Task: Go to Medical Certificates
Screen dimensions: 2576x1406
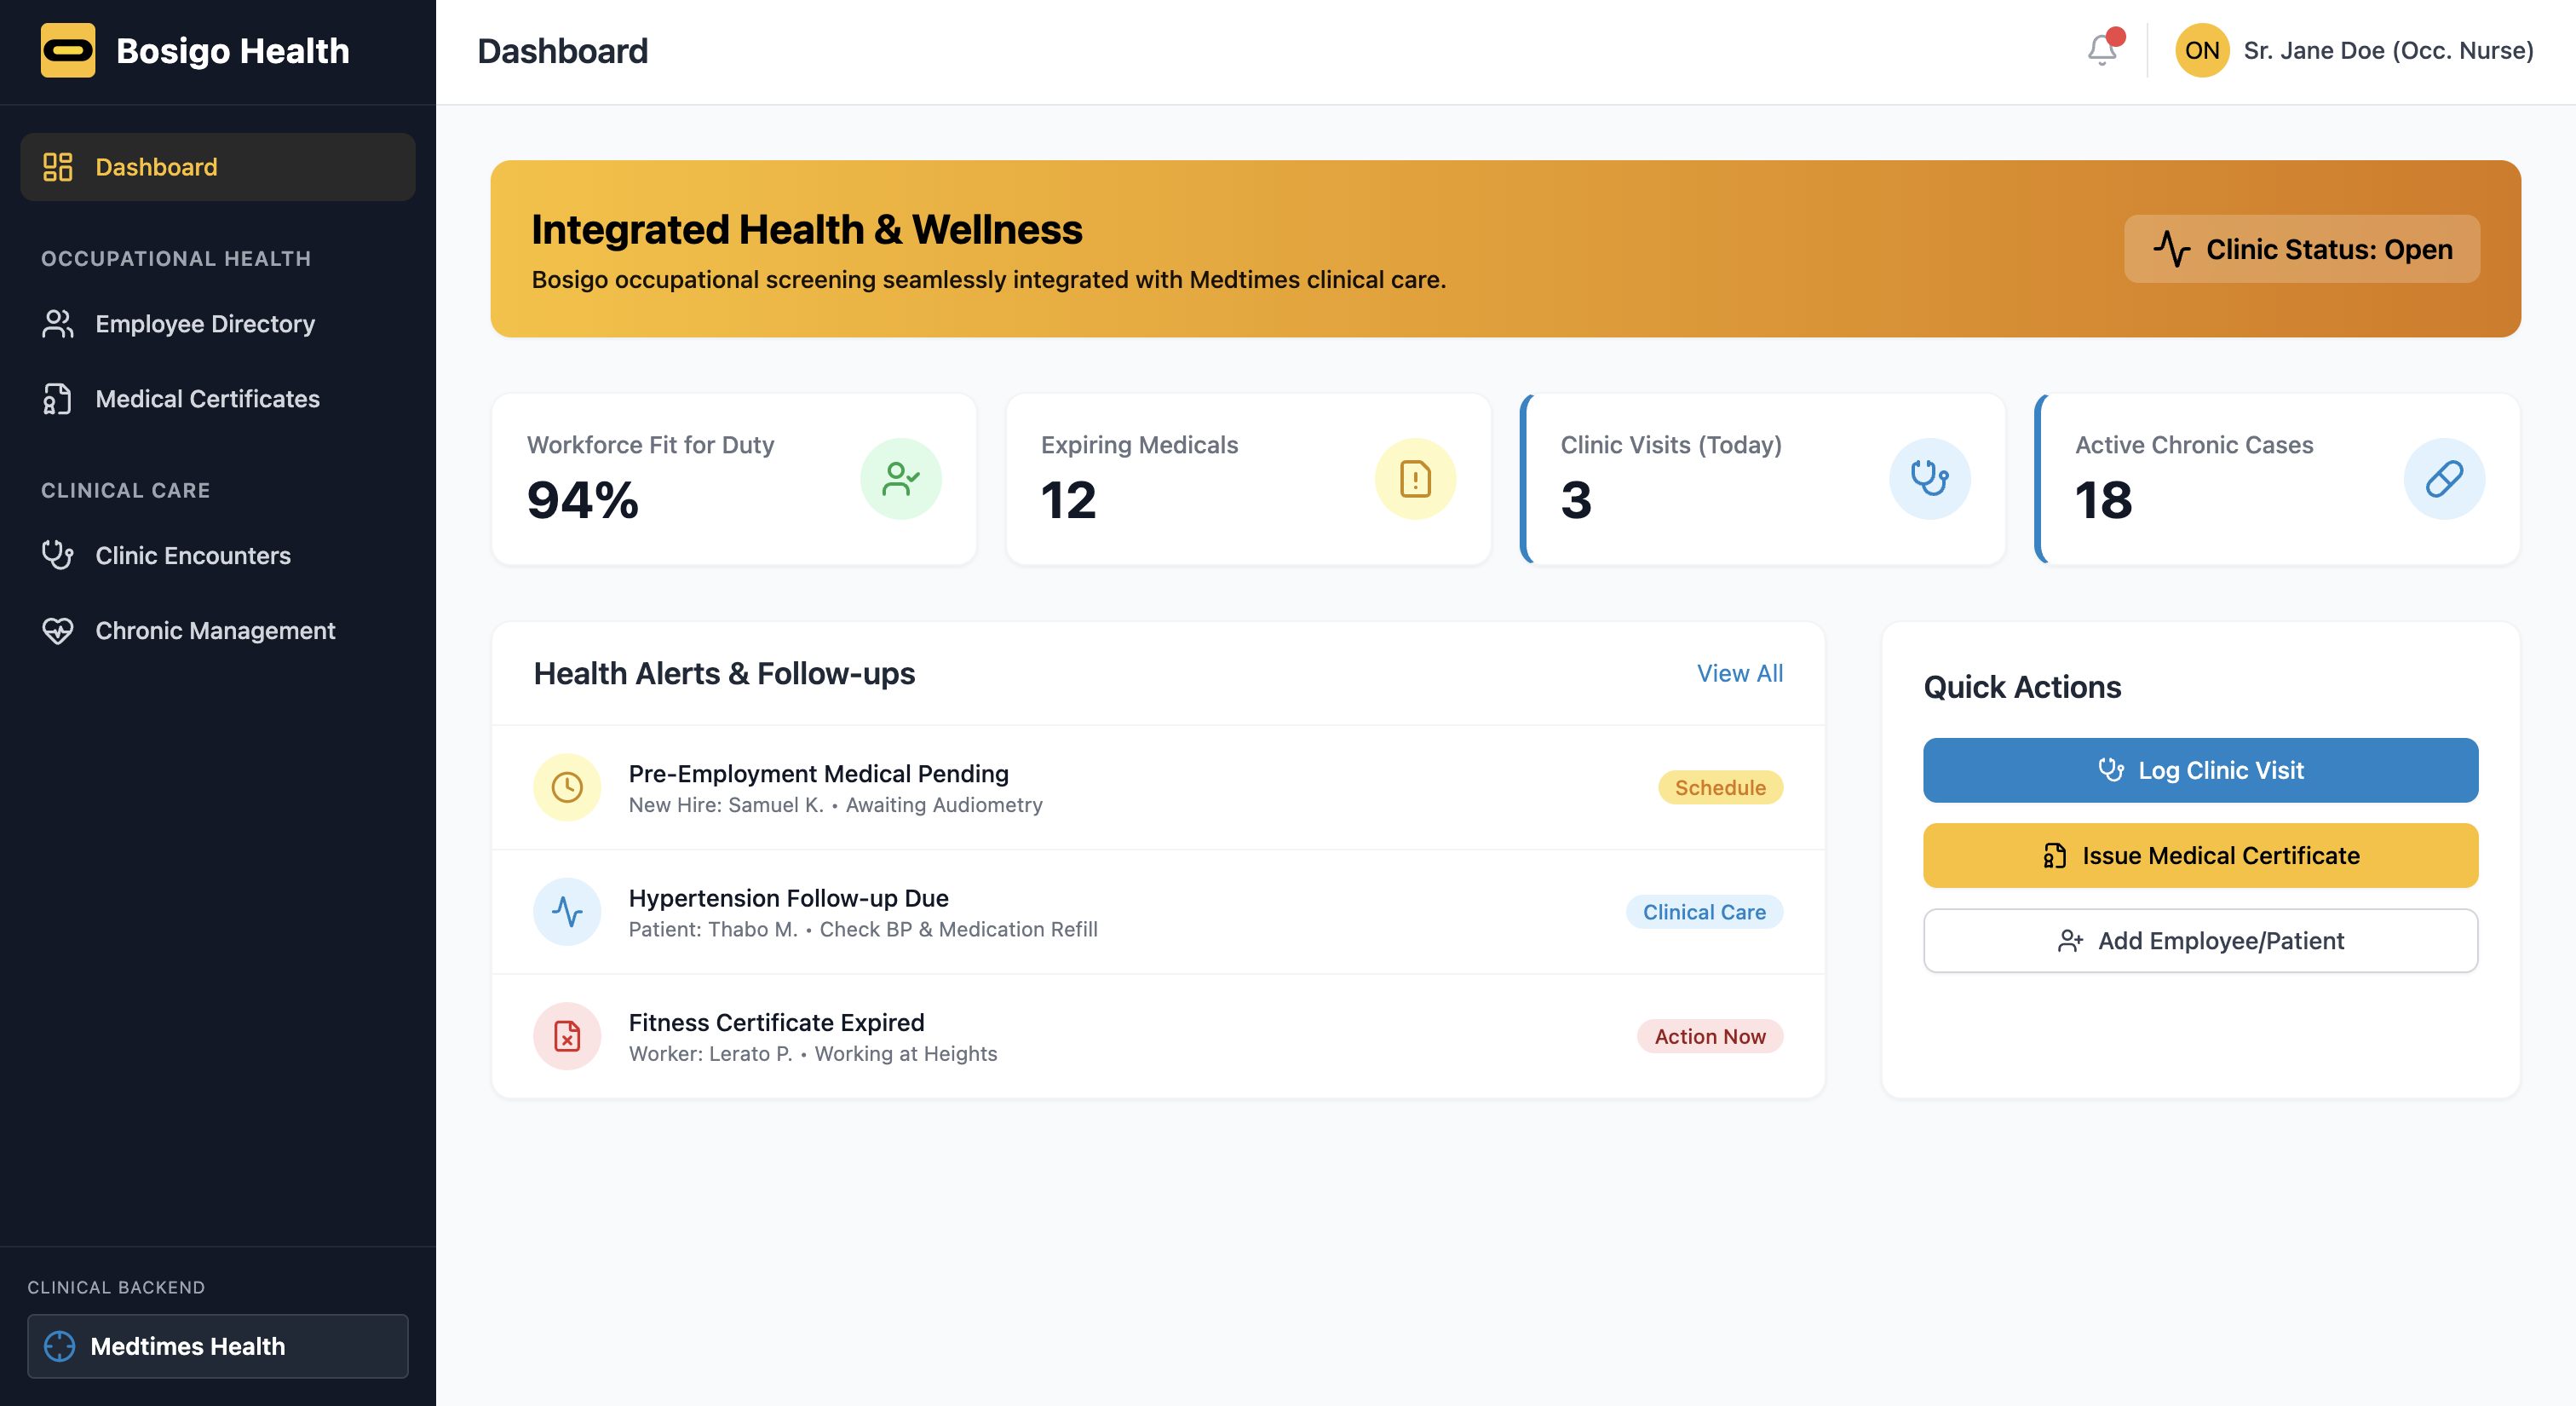Action: pos(218,399)
